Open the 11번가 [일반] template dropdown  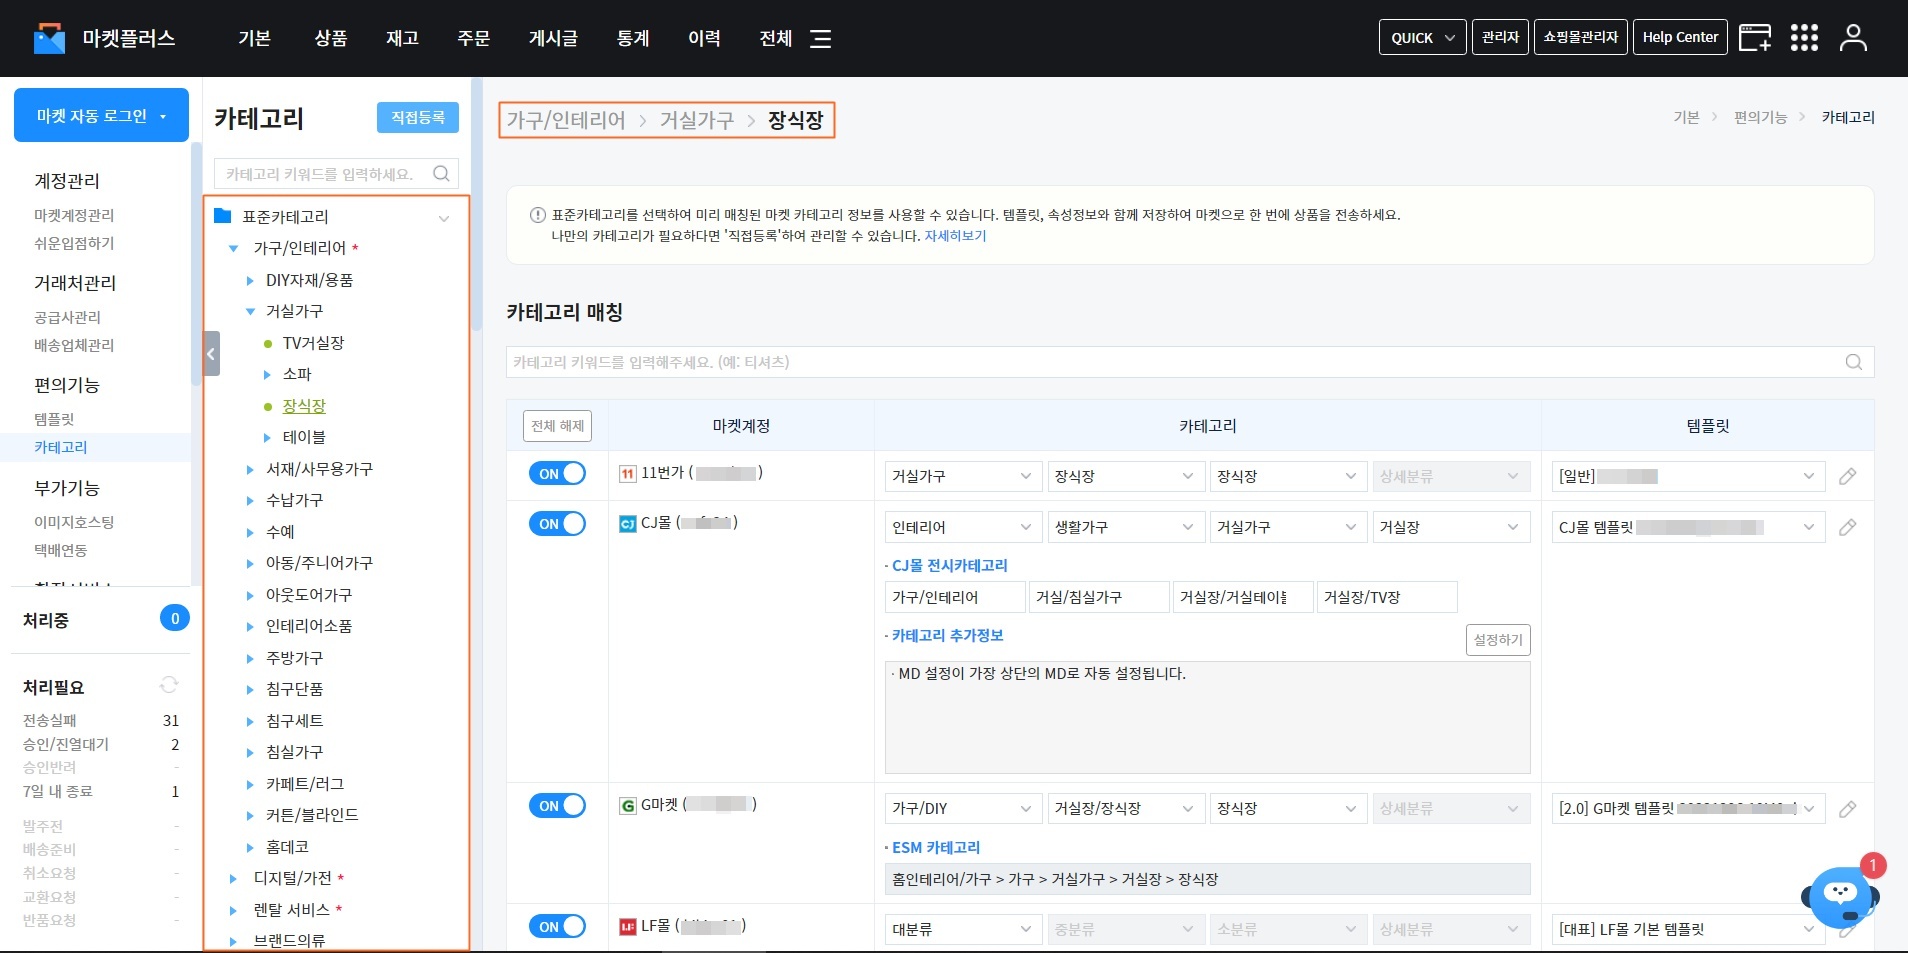[x=1688, y=477]
